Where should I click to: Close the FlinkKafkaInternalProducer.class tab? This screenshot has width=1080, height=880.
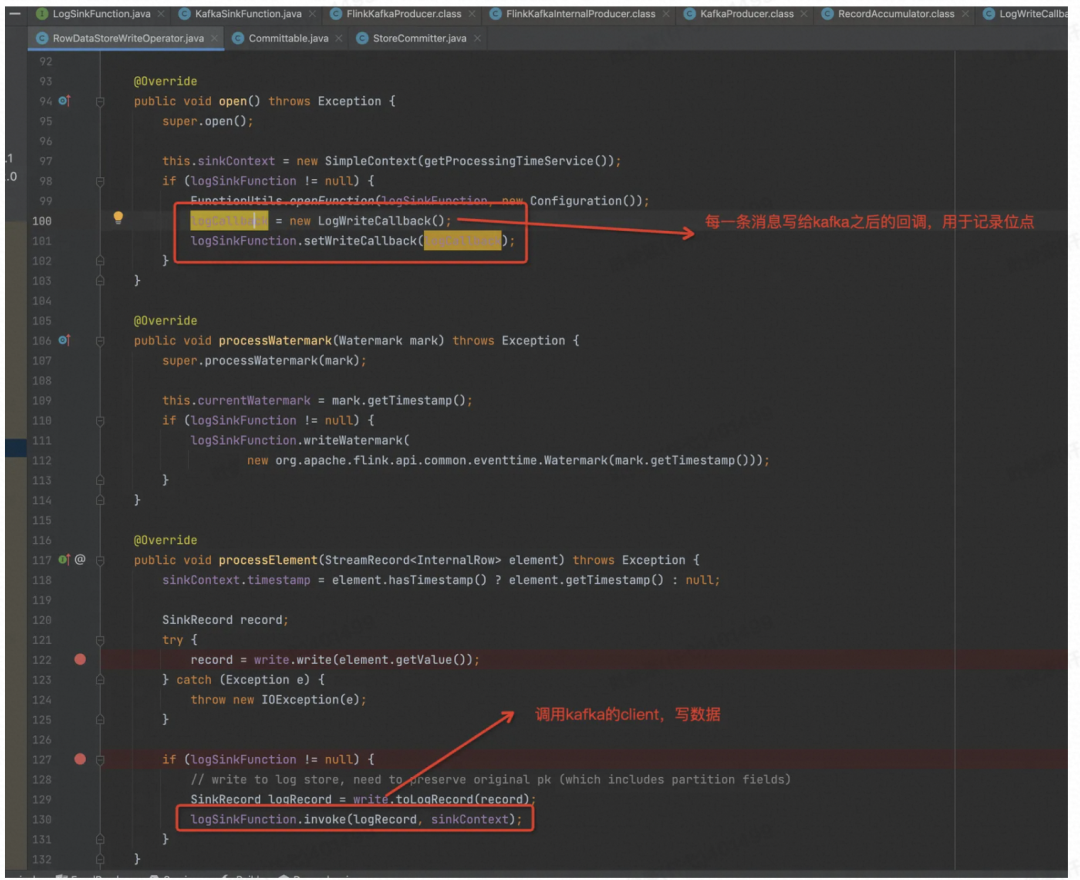point(666,14)
